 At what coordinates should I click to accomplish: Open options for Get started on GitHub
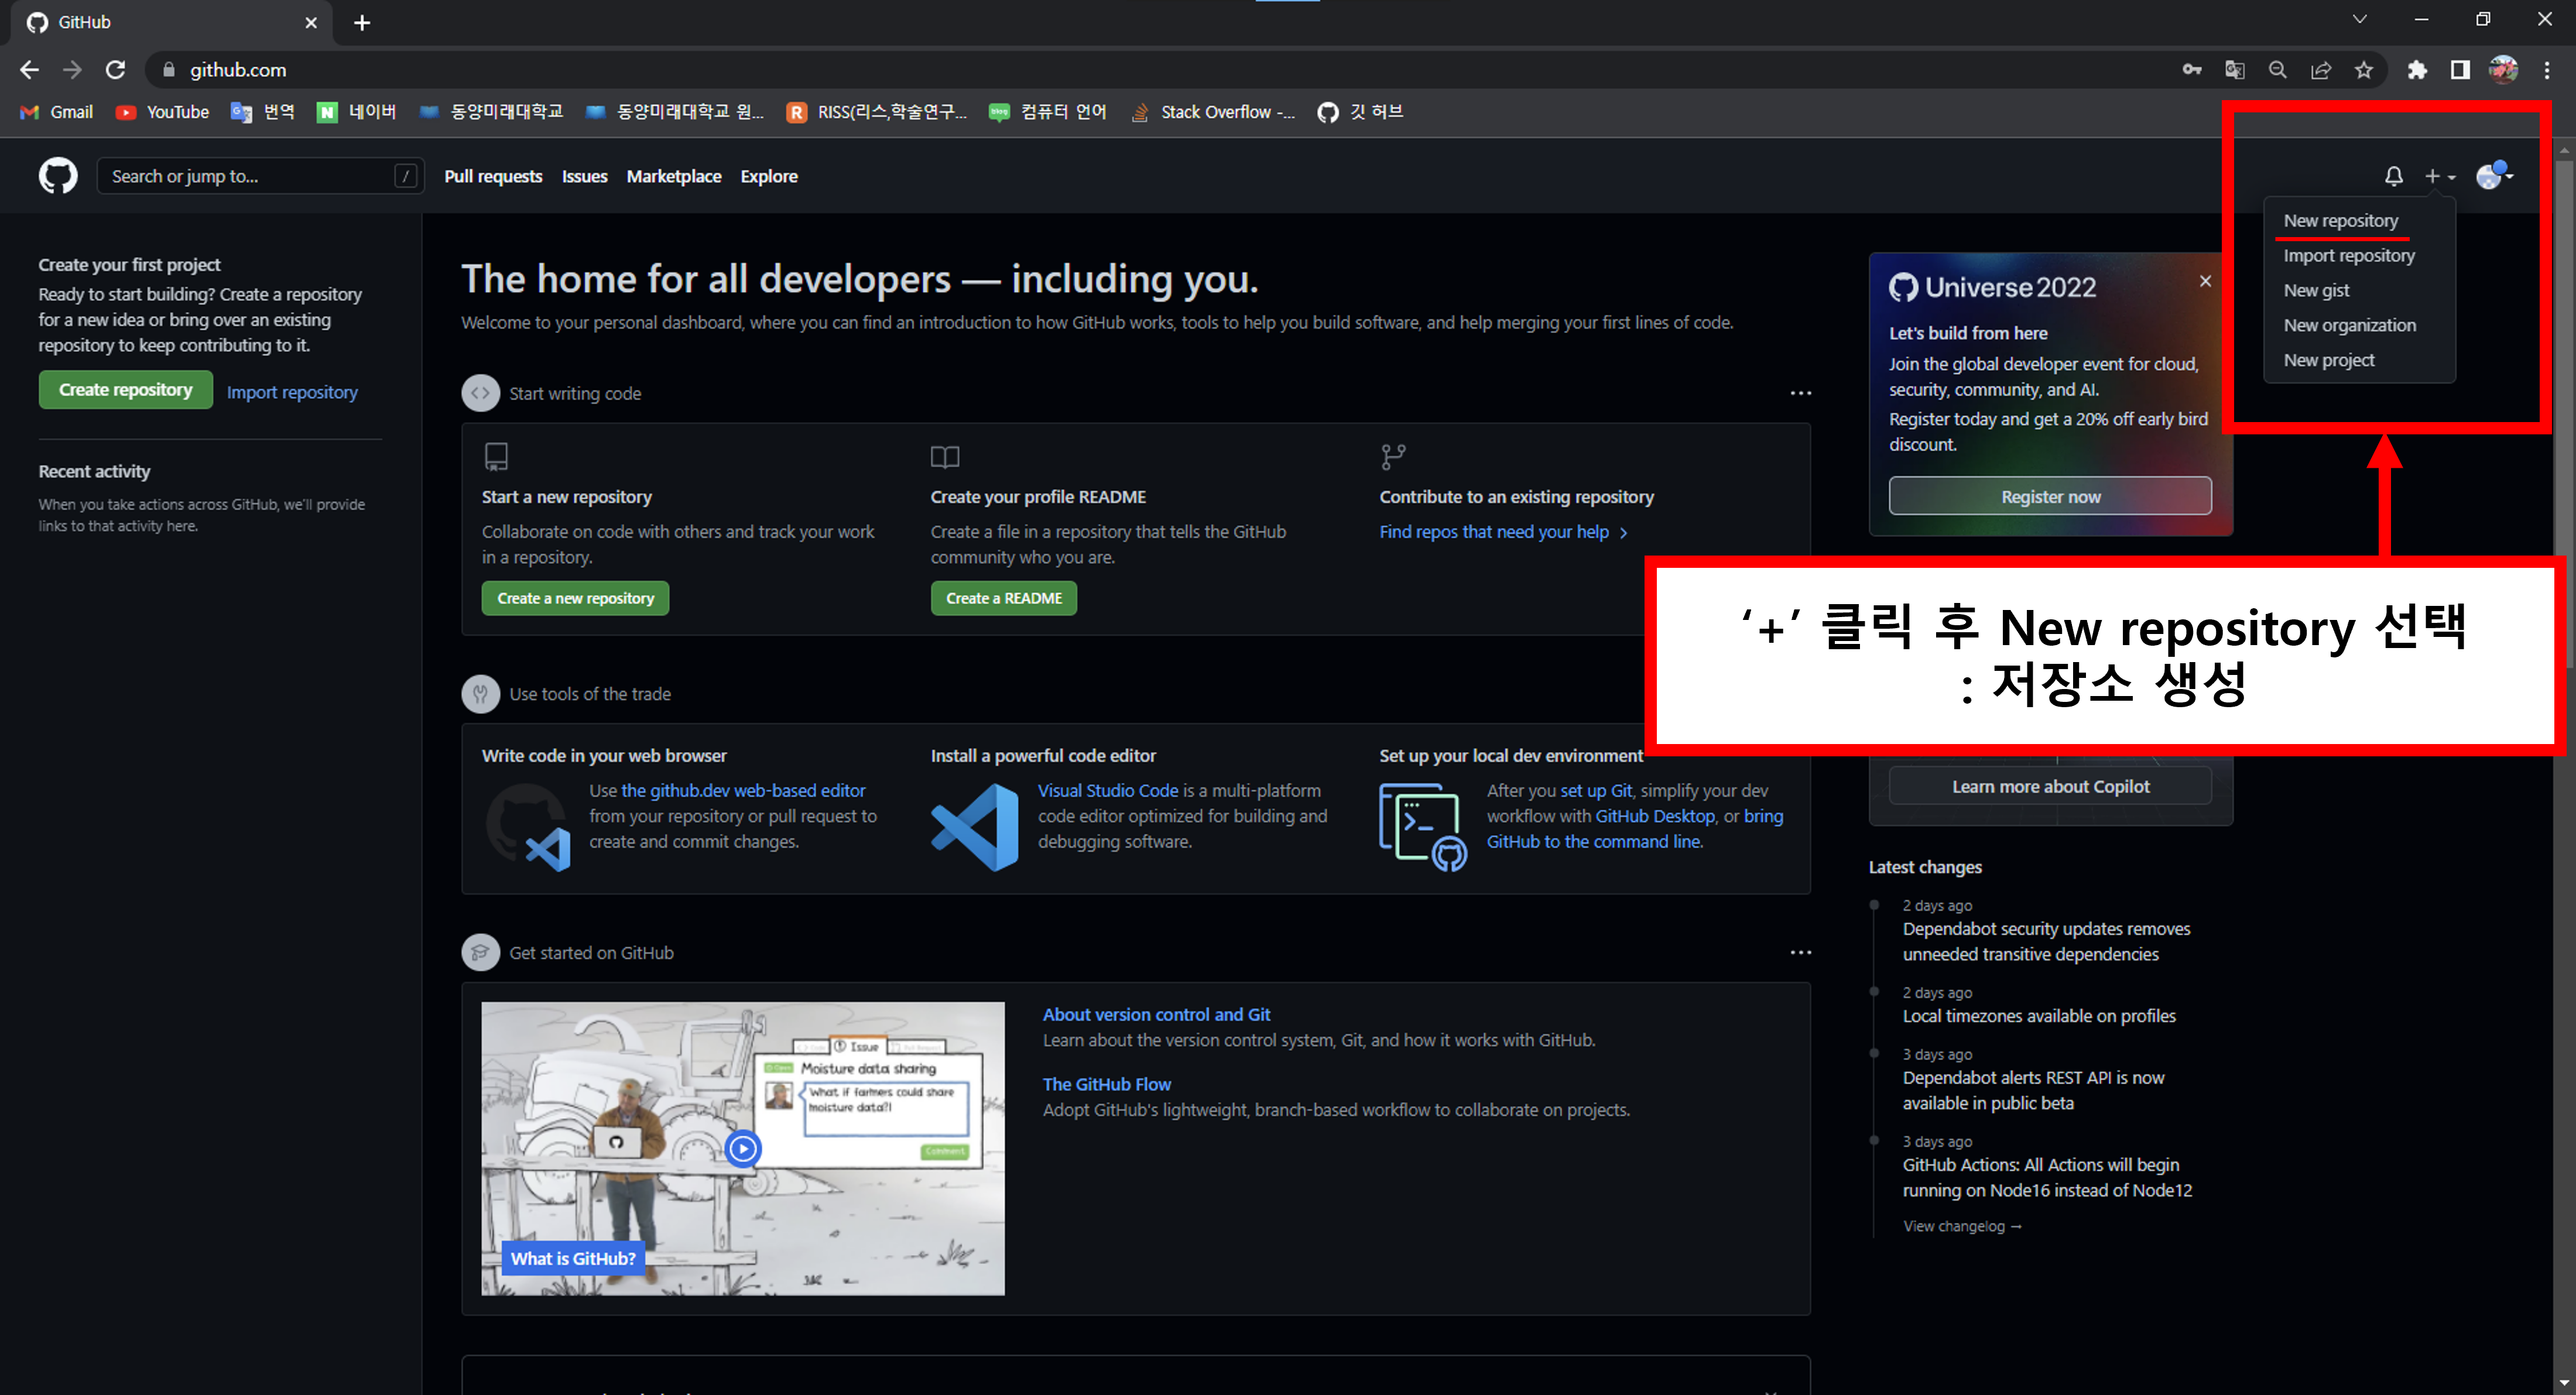1800,952
